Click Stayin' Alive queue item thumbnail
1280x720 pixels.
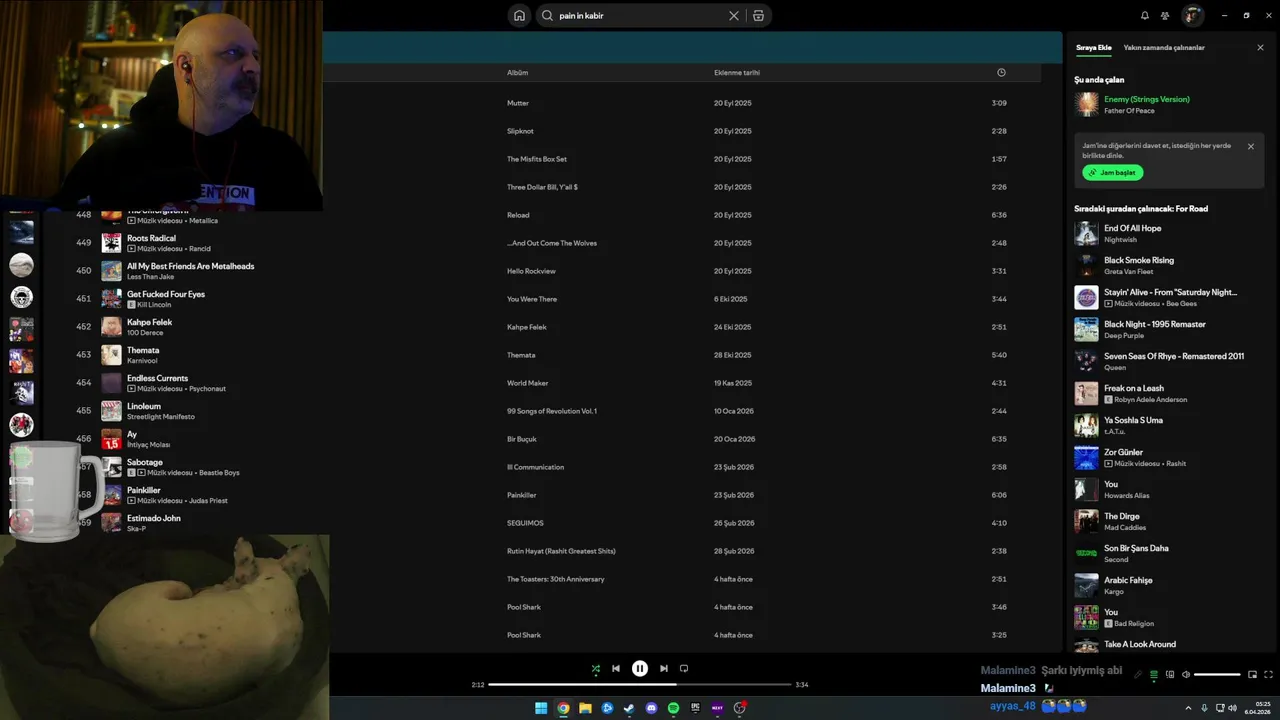pyautogui.click(x=1086, y=297)
